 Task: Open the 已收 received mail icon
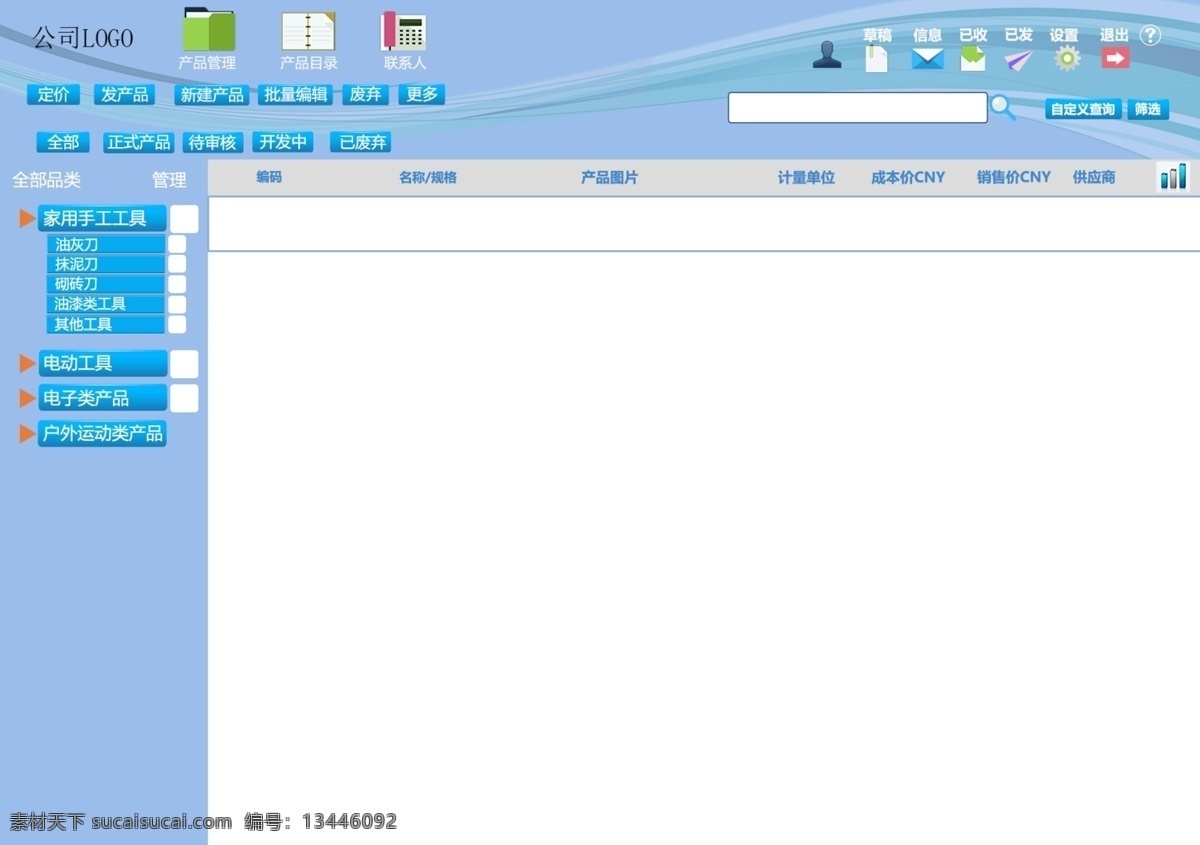(x=972, y=59)
